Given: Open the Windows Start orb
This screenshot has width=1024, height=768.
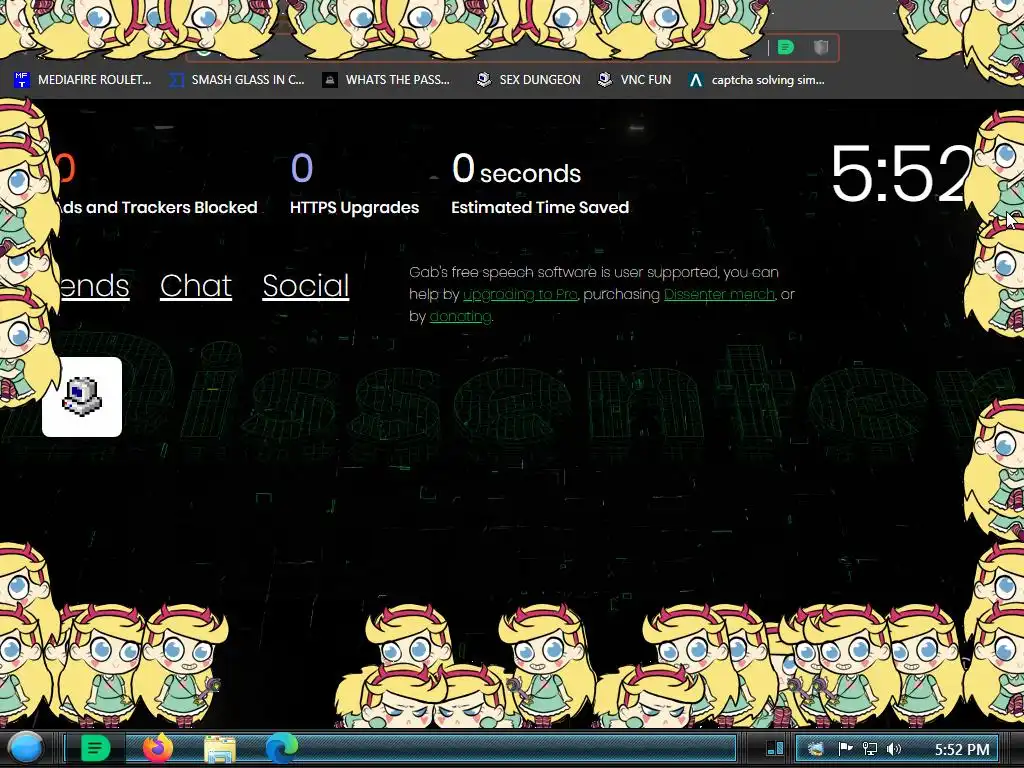Looking at the screenshot, I should pyautogui.click(x=26, y=748).
